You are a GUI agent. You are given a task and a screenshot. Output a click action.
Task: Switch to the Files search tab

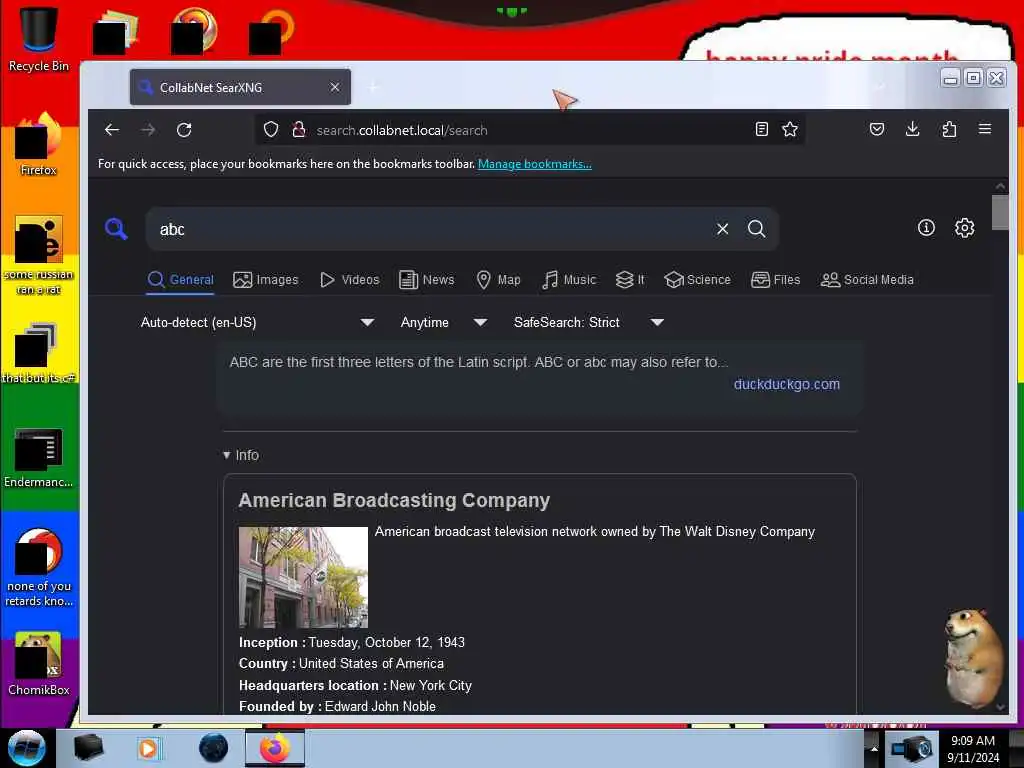775,280
